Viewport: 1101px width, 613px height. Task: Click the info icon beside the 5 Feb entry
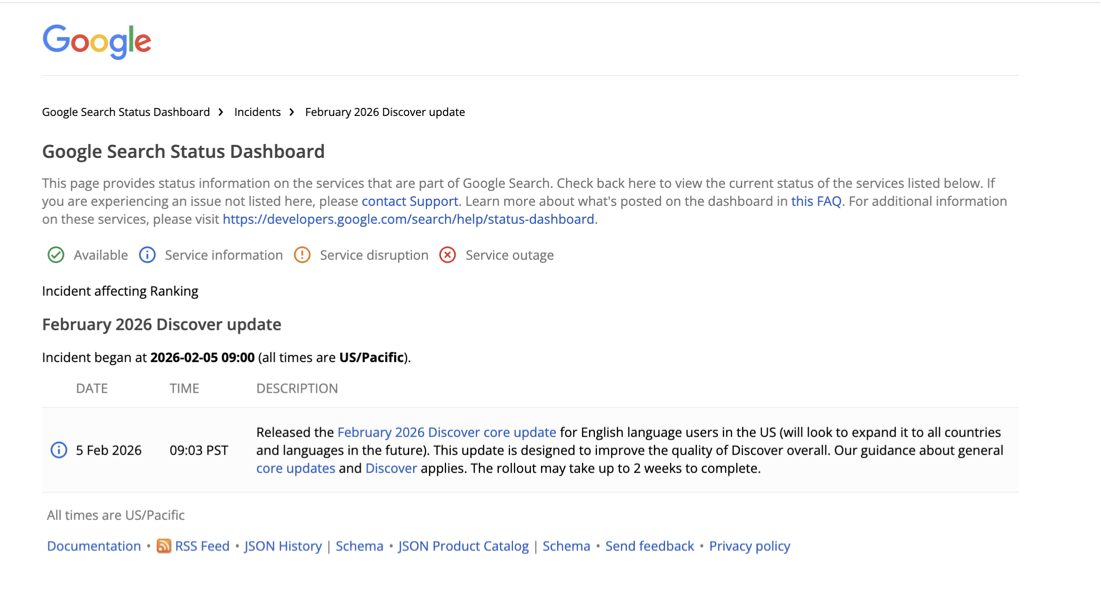click(57, 450)
